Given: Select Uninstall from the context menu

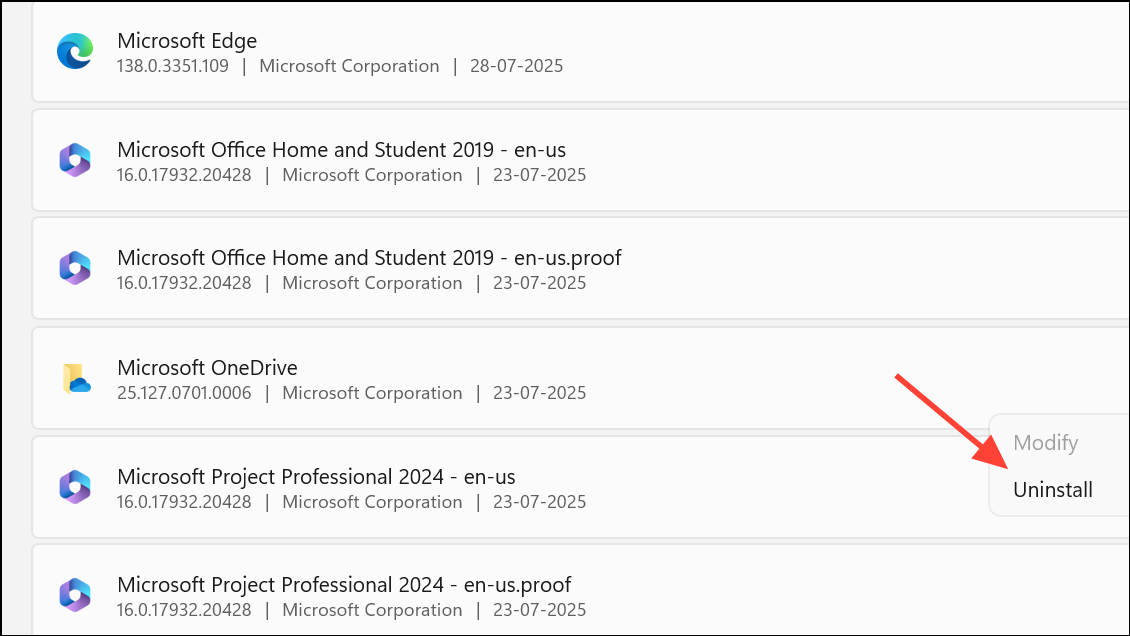Looking at the screenshot, I should pos(1053,489).
